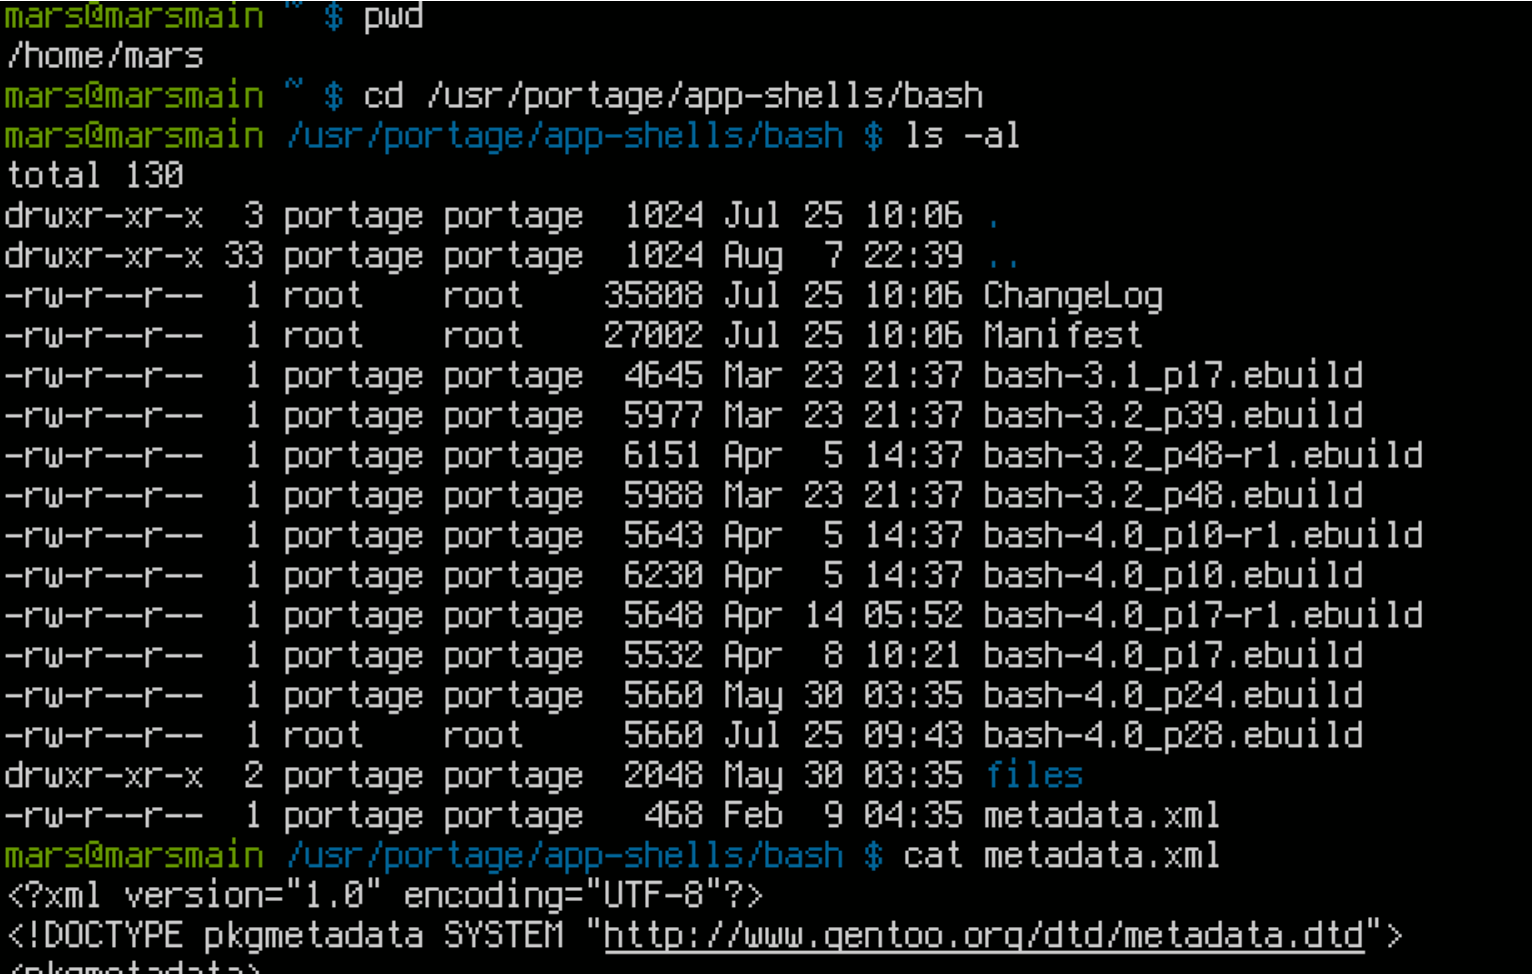Select bash-3.1_p17.ebuild in the file listing
The height and width of the screenshot is (974, 1532).
tap(1172, 376)
